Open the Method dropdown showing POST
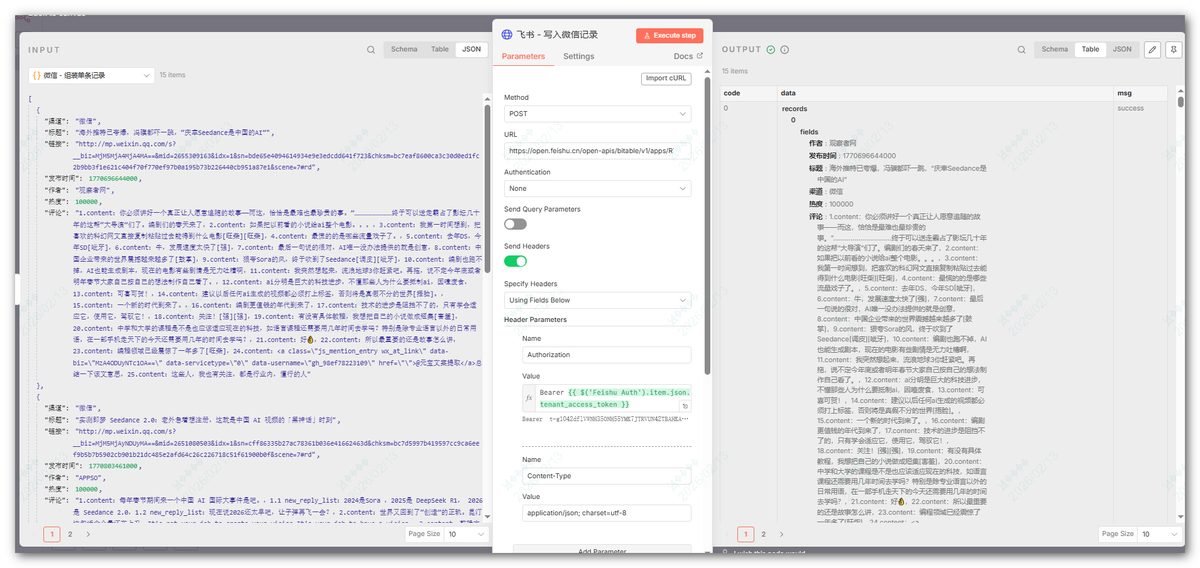The image size is (1200, 568). pos(598,114)
